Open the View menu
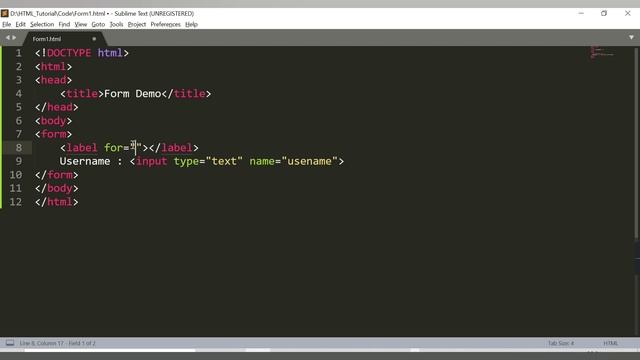The image size is (640, 360). [x=80, y=24]
